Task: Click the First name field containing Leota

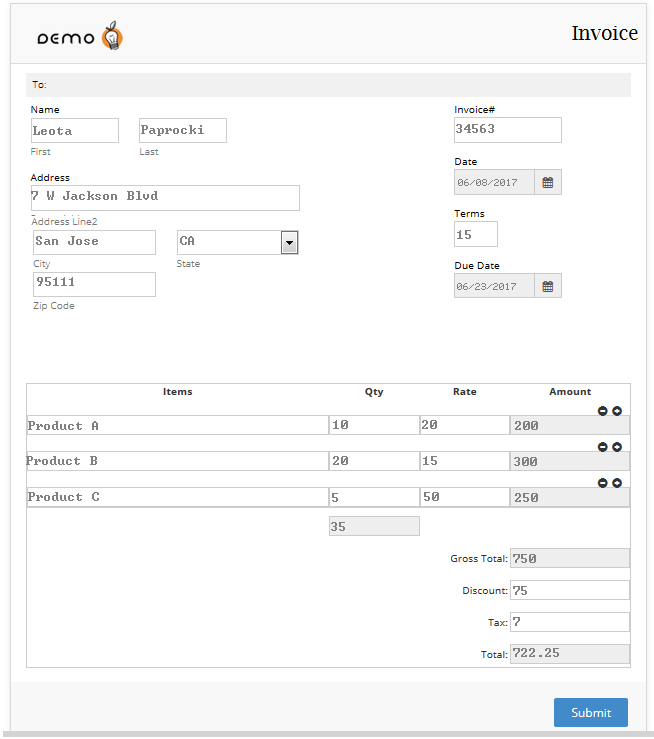Action: (x=75, y=130)
